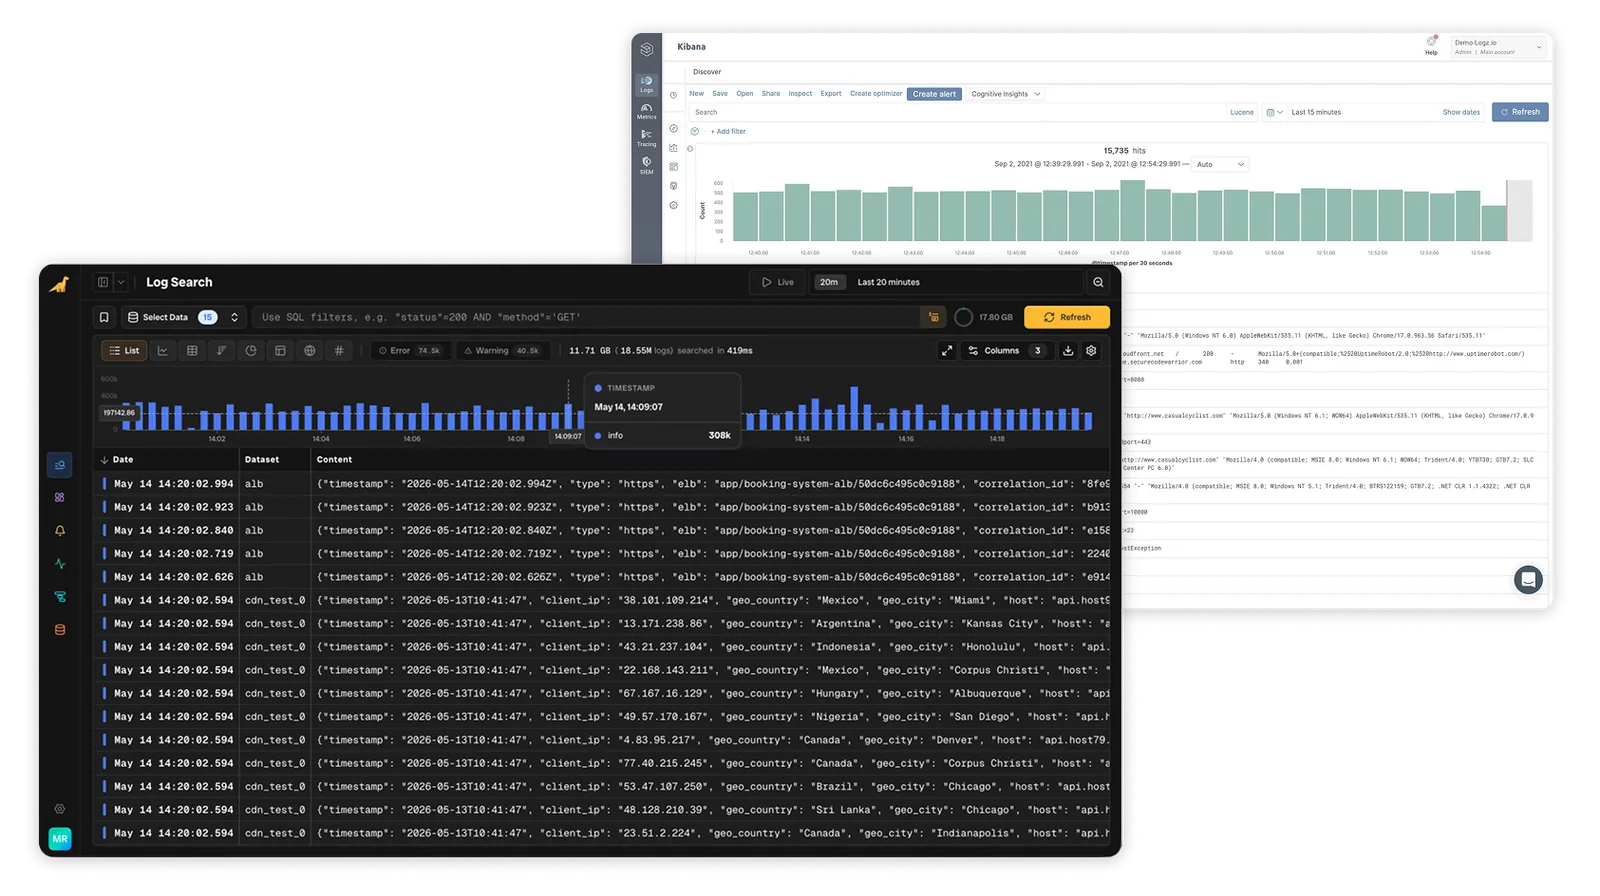Click Add filter in Kibana

pyautogui.click(x=729, y=131)
